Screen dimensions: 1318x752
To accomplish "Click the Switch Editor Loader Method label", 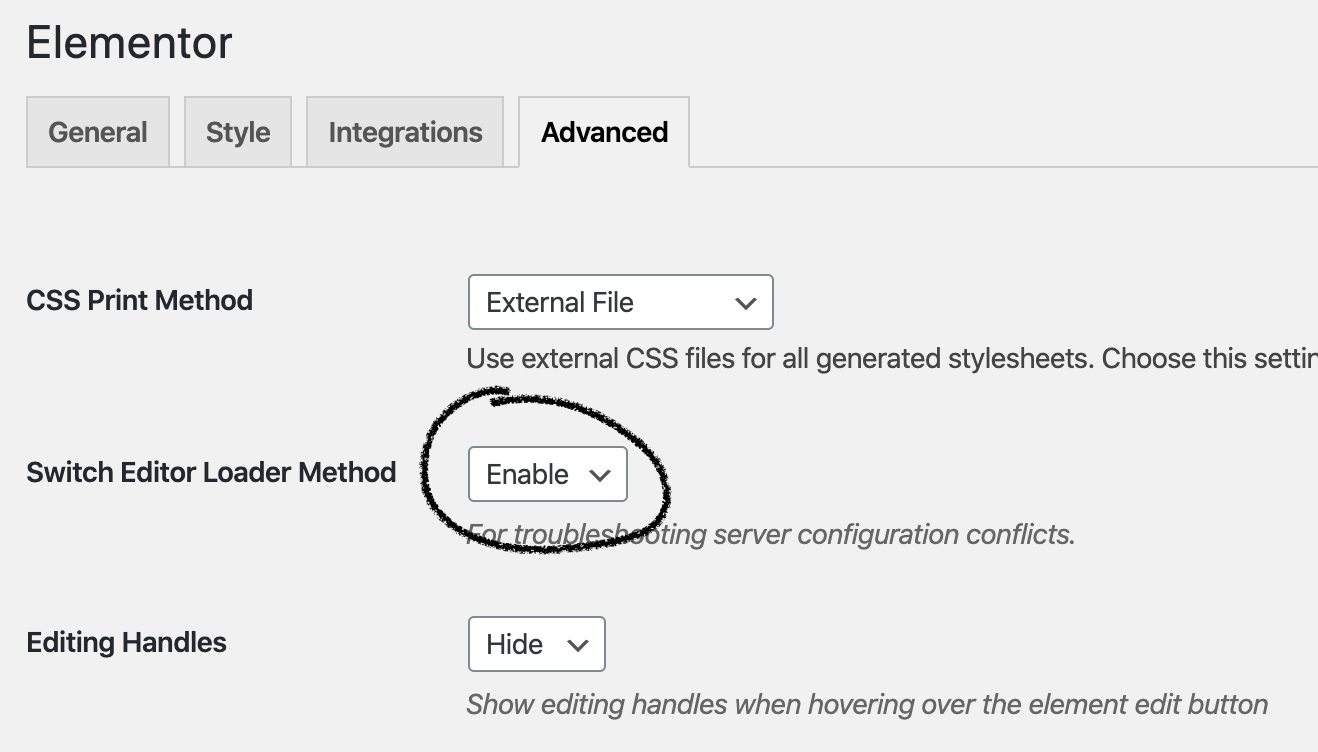I will click(x=212, y=472).
